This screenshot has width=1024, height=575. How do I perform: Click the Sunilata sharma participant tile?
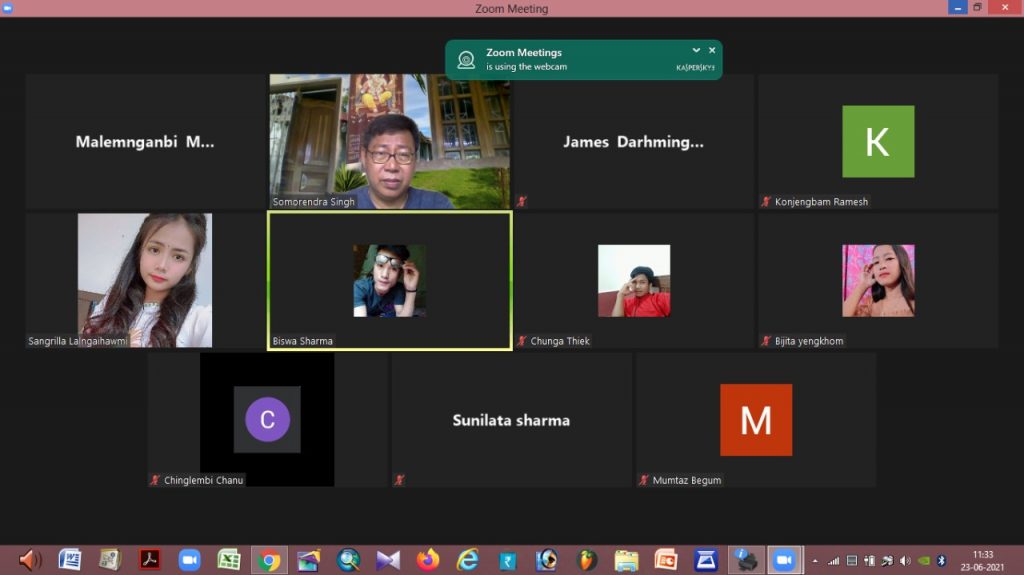(x=511, y=420)
